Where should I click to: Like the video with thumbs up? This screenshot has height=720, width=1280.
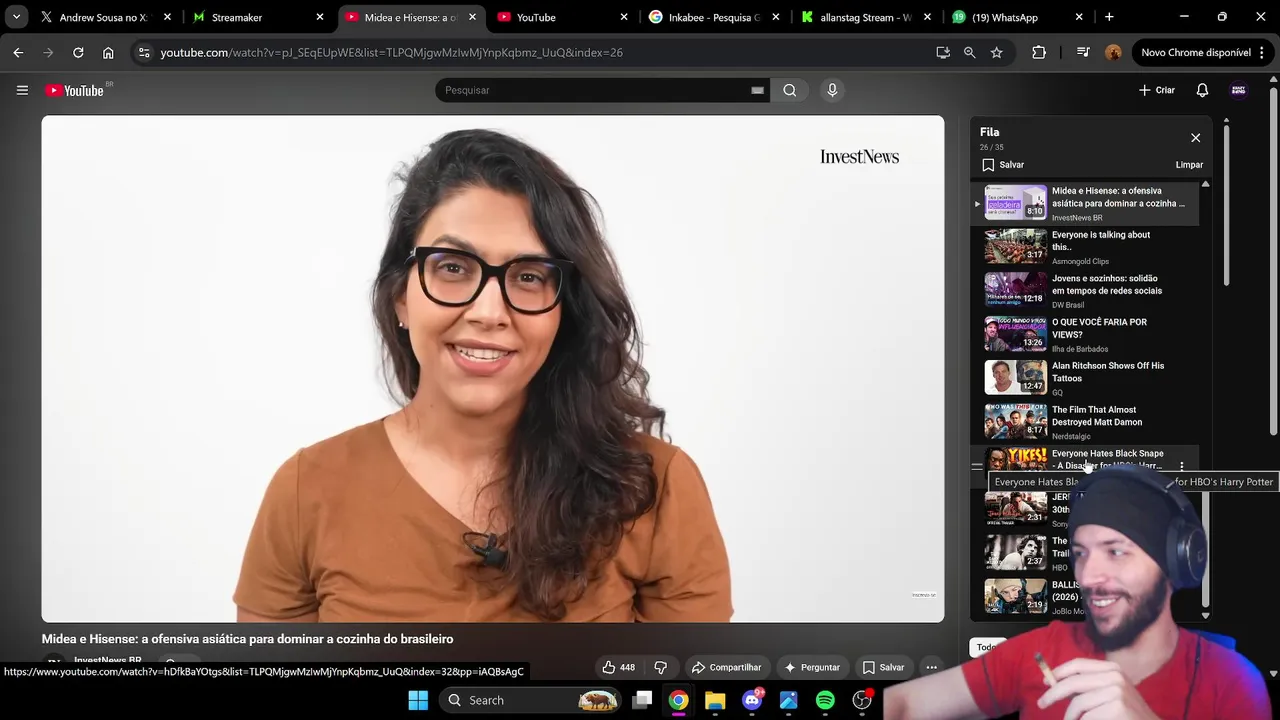pyautogui.click(x=618, y=667)
